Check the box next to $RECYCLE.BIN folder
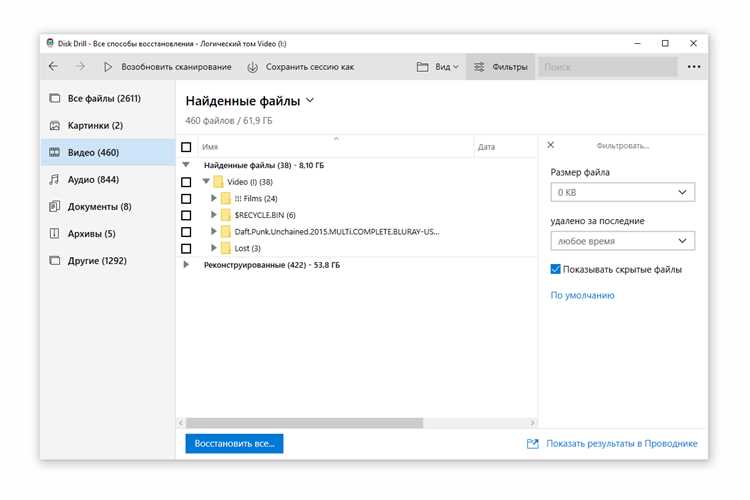750x500 pixels. (186, 215)
